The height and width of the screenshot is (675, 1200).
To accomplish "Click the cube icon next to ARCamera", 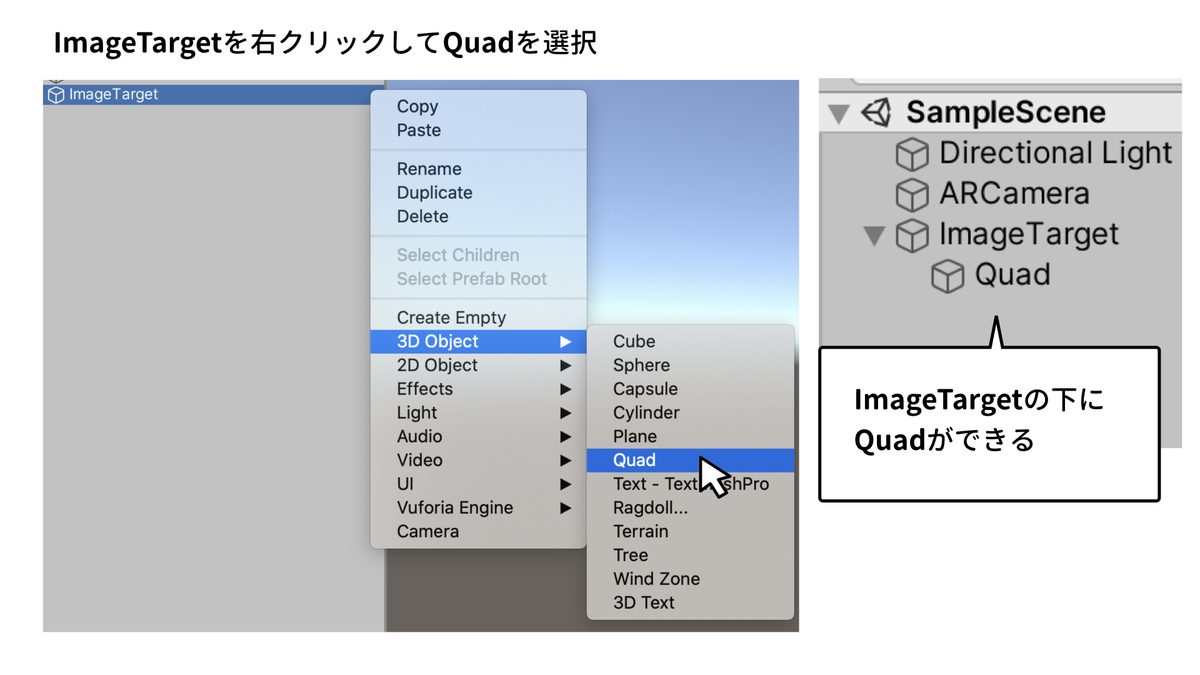I will click(913, 194).
